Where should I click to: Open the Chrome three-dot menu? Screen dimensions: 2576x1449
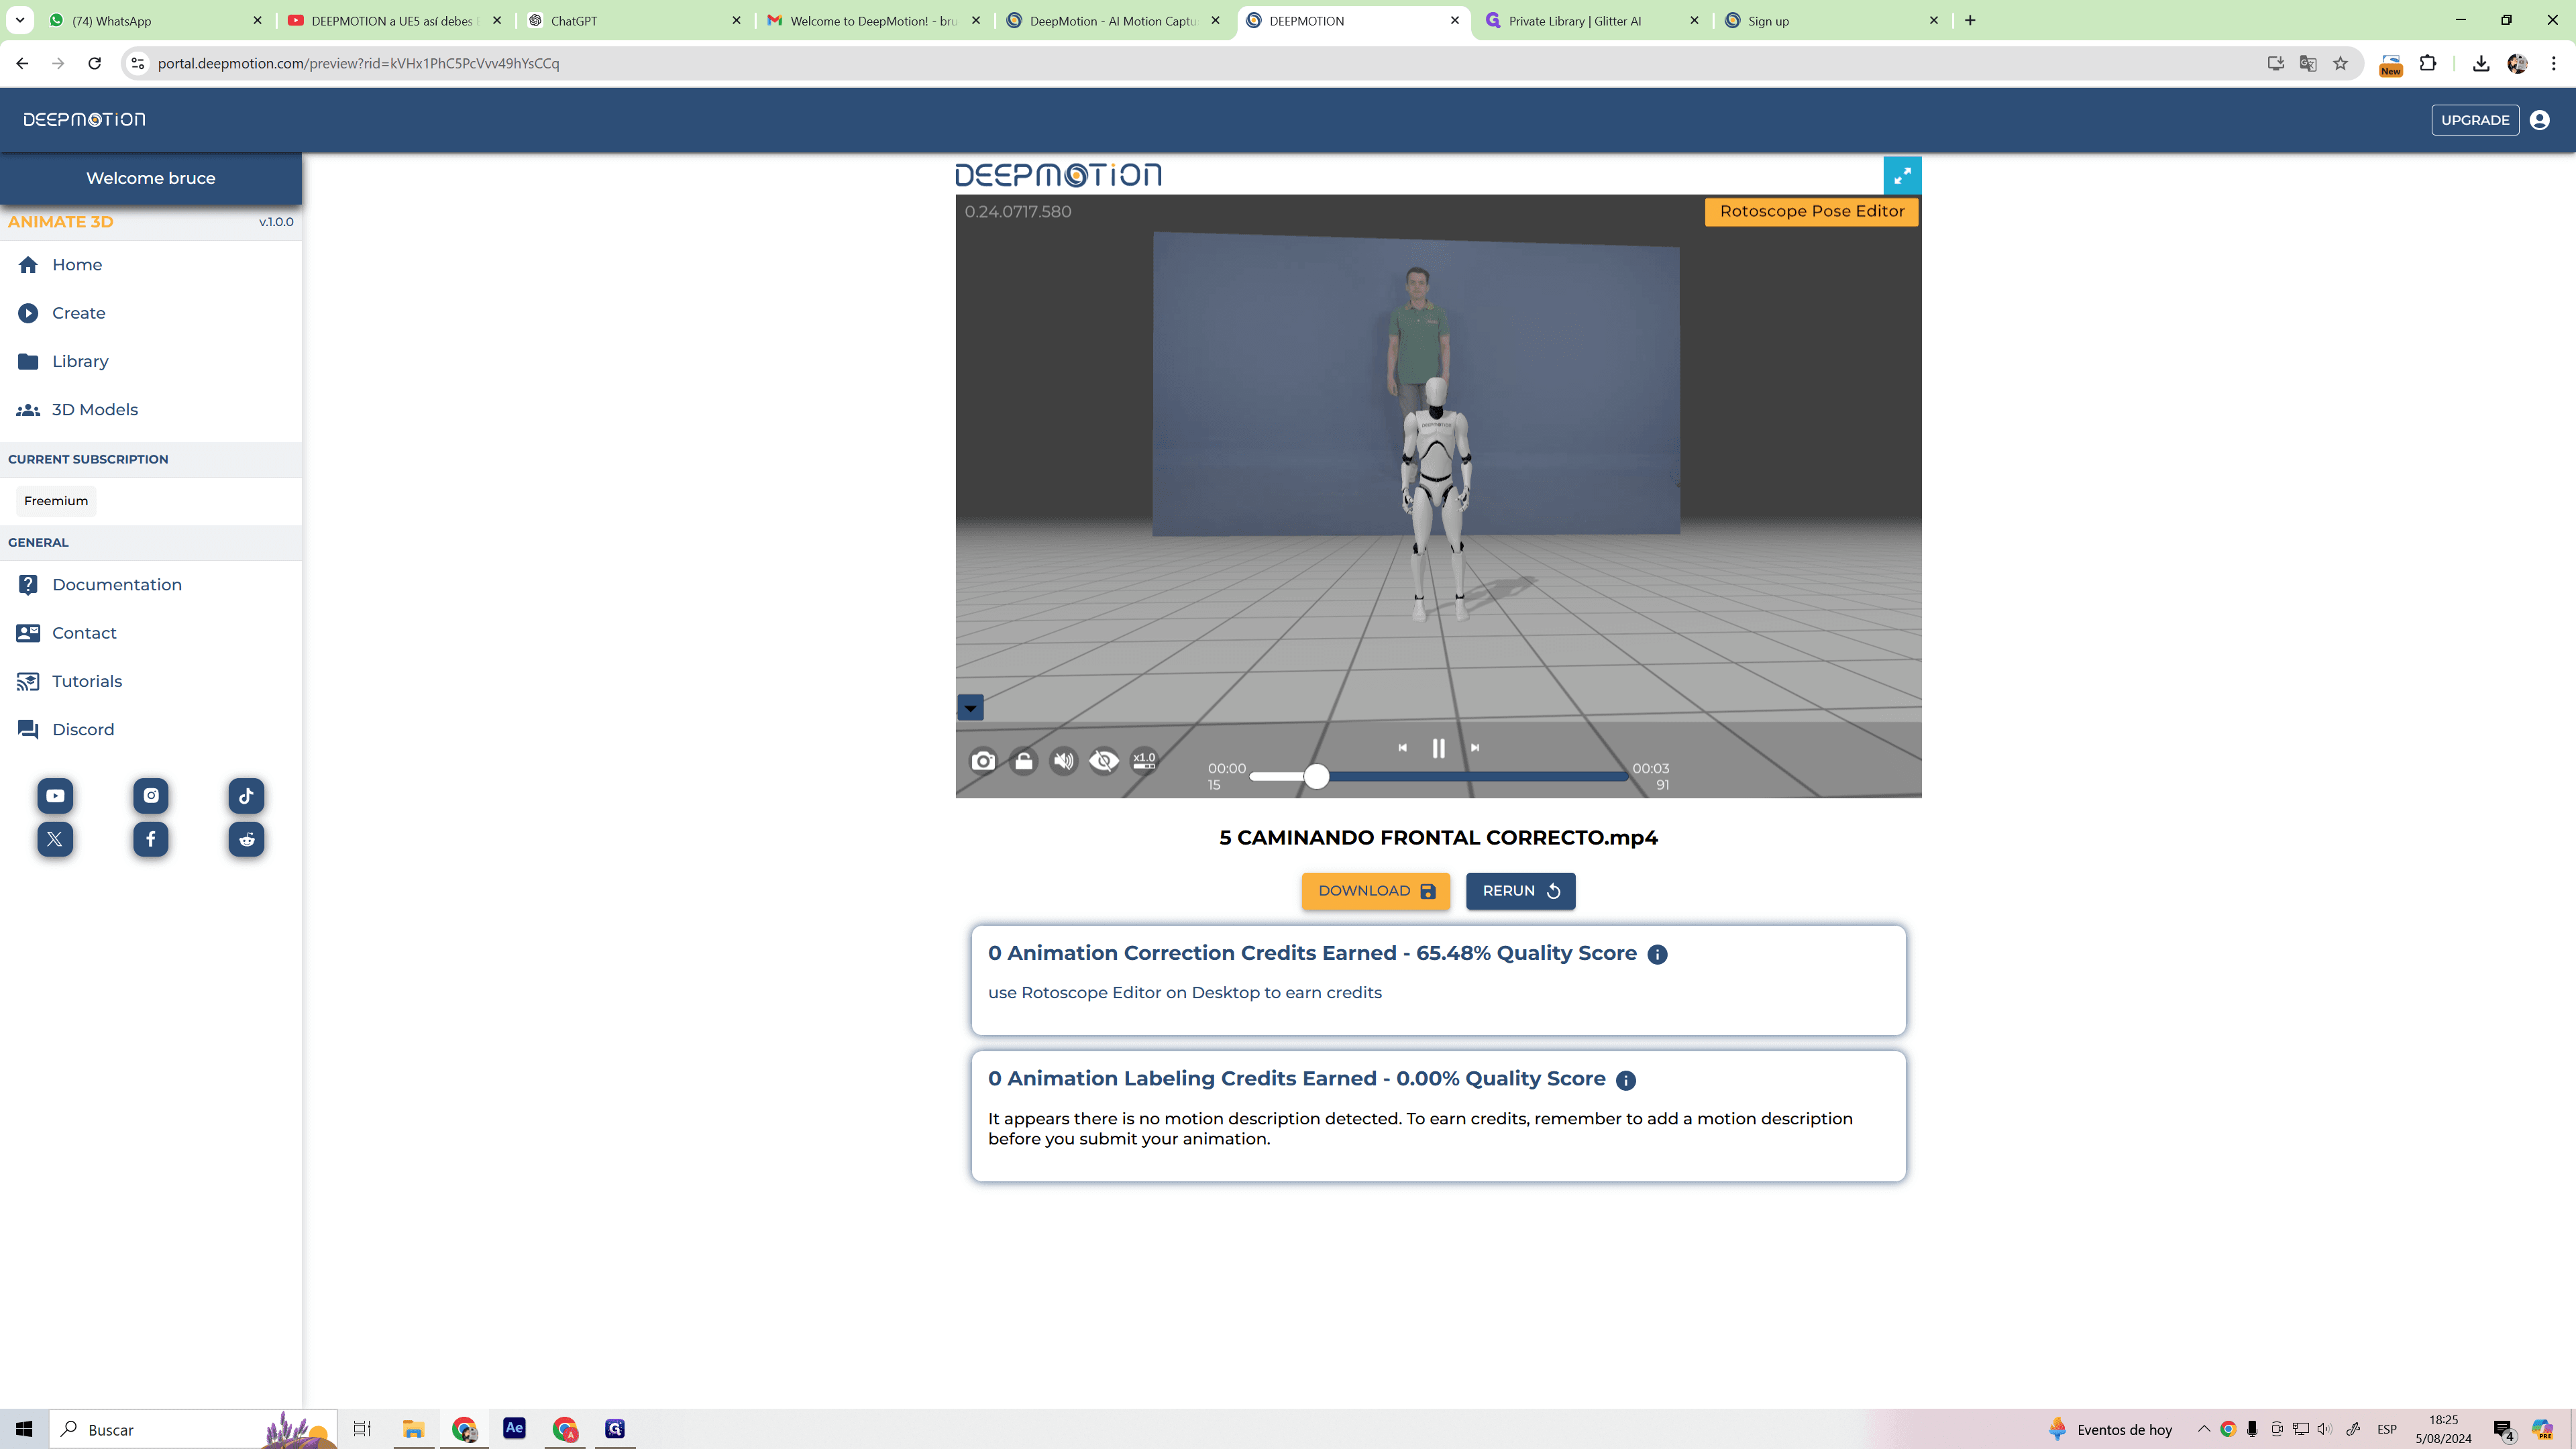(x=2554, y=63)
